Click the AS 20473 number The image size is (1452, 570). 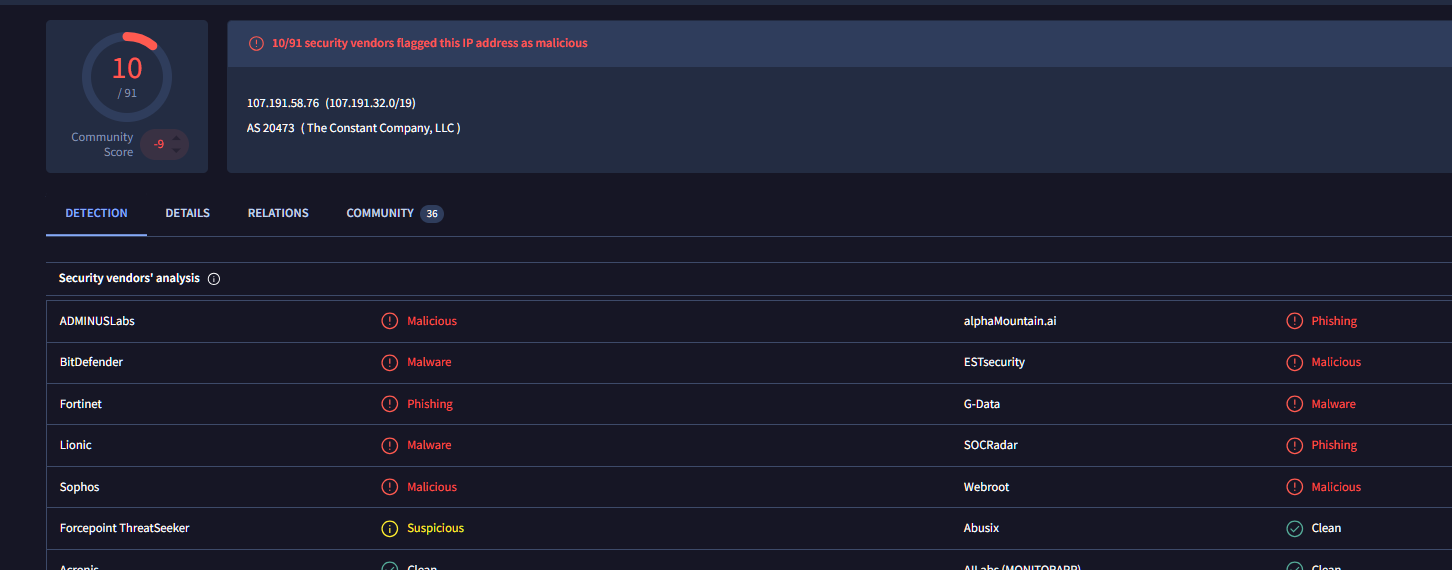tap(270, 128)
